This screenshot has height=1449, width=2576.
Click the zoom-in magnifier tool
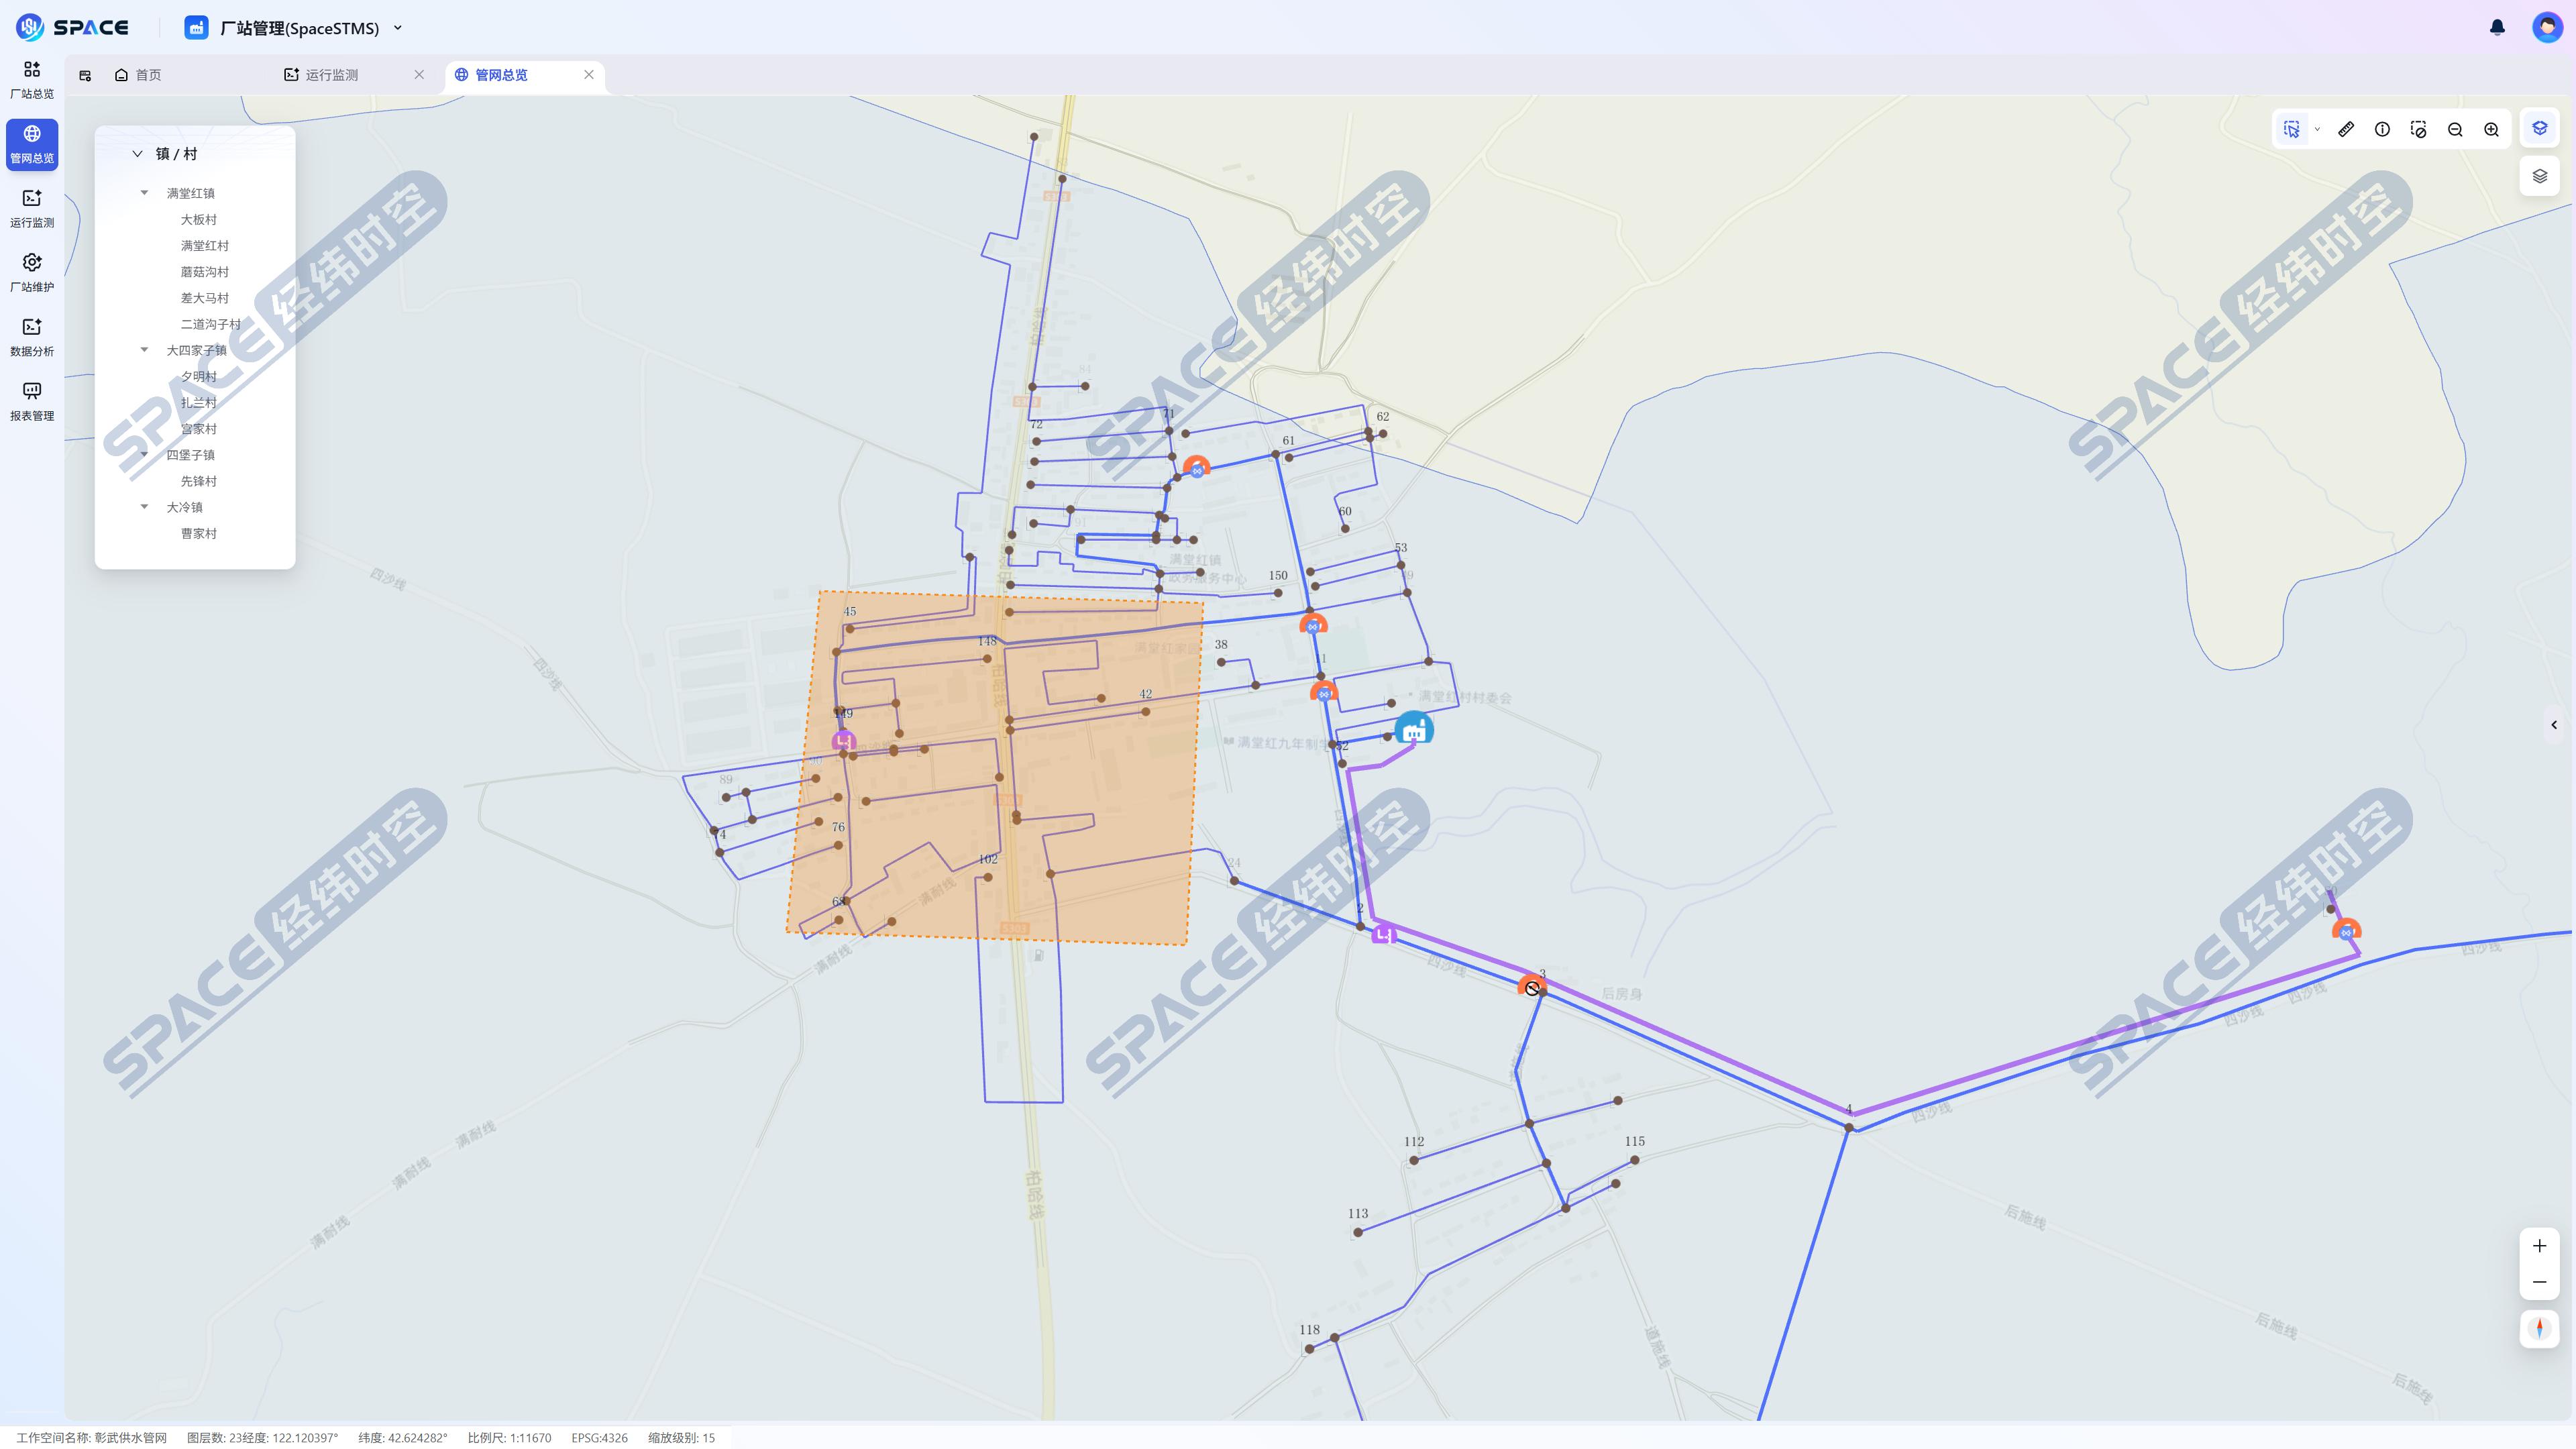2491,129
